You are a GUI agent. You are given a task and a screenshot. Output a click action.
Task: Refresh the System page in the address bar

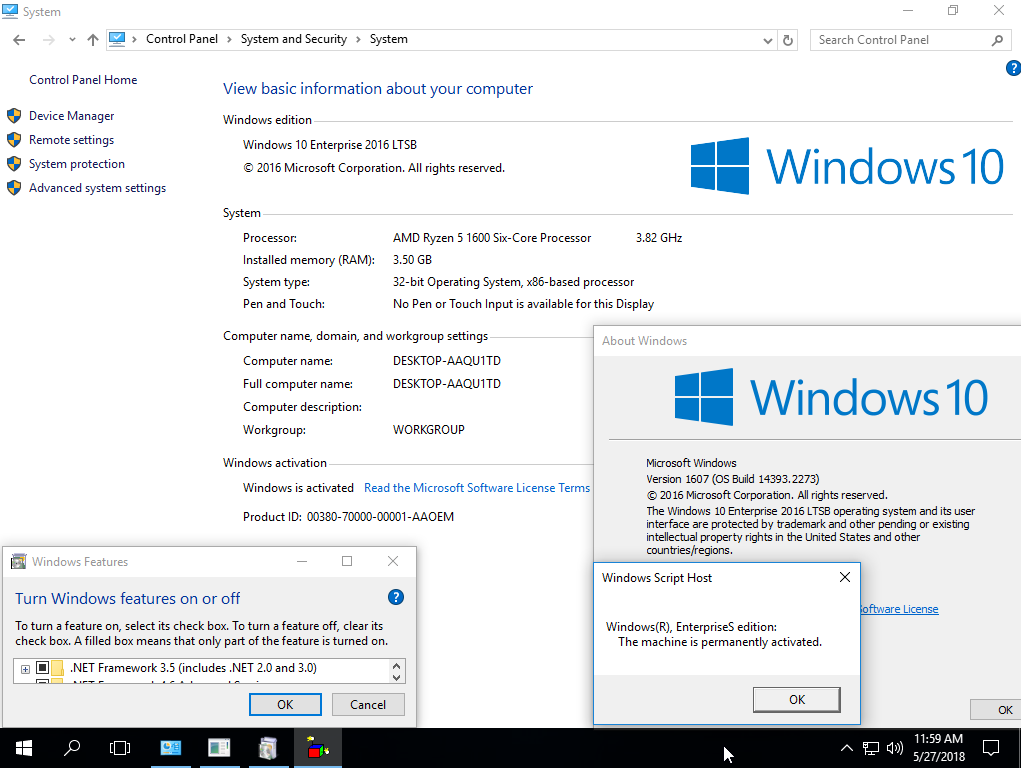coord(788,40)
